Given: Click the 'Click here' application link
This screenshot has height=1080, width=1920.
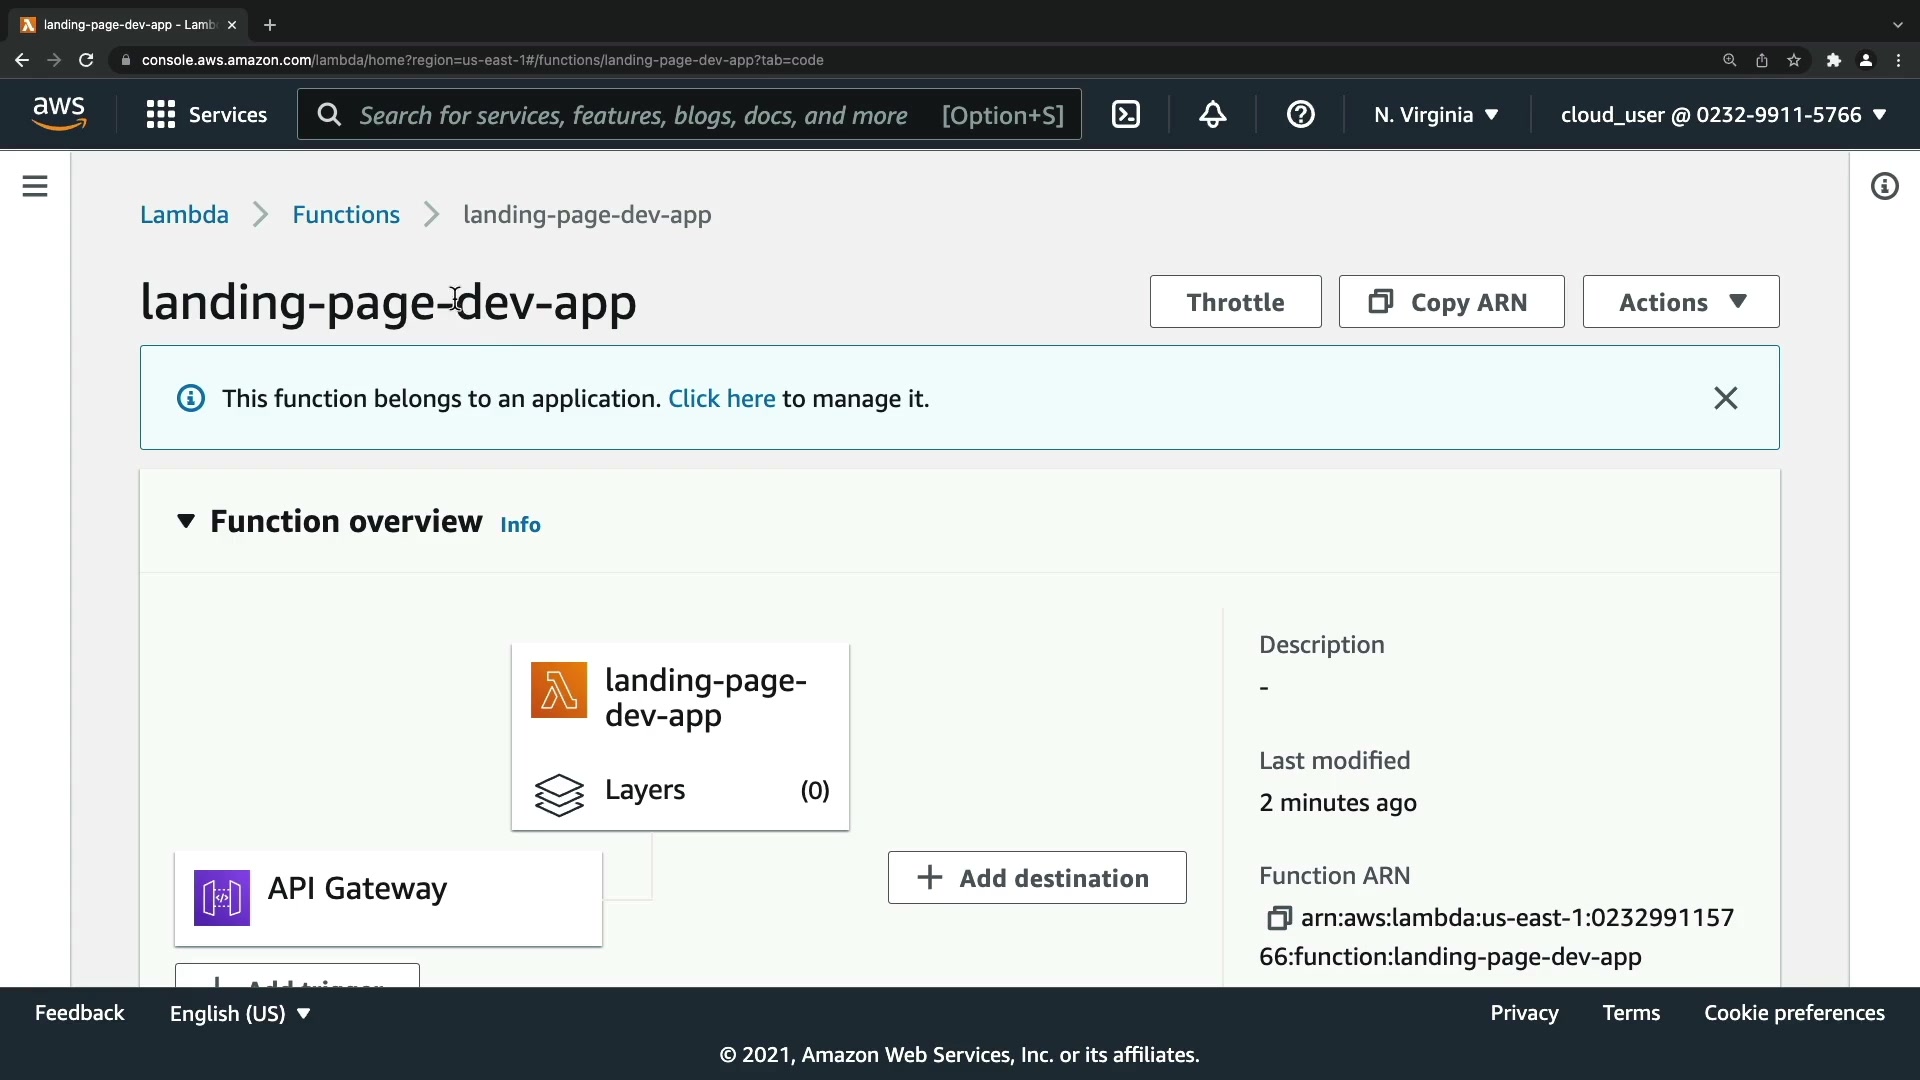Looking at the screenshot, I should click(x=721, y=399).
